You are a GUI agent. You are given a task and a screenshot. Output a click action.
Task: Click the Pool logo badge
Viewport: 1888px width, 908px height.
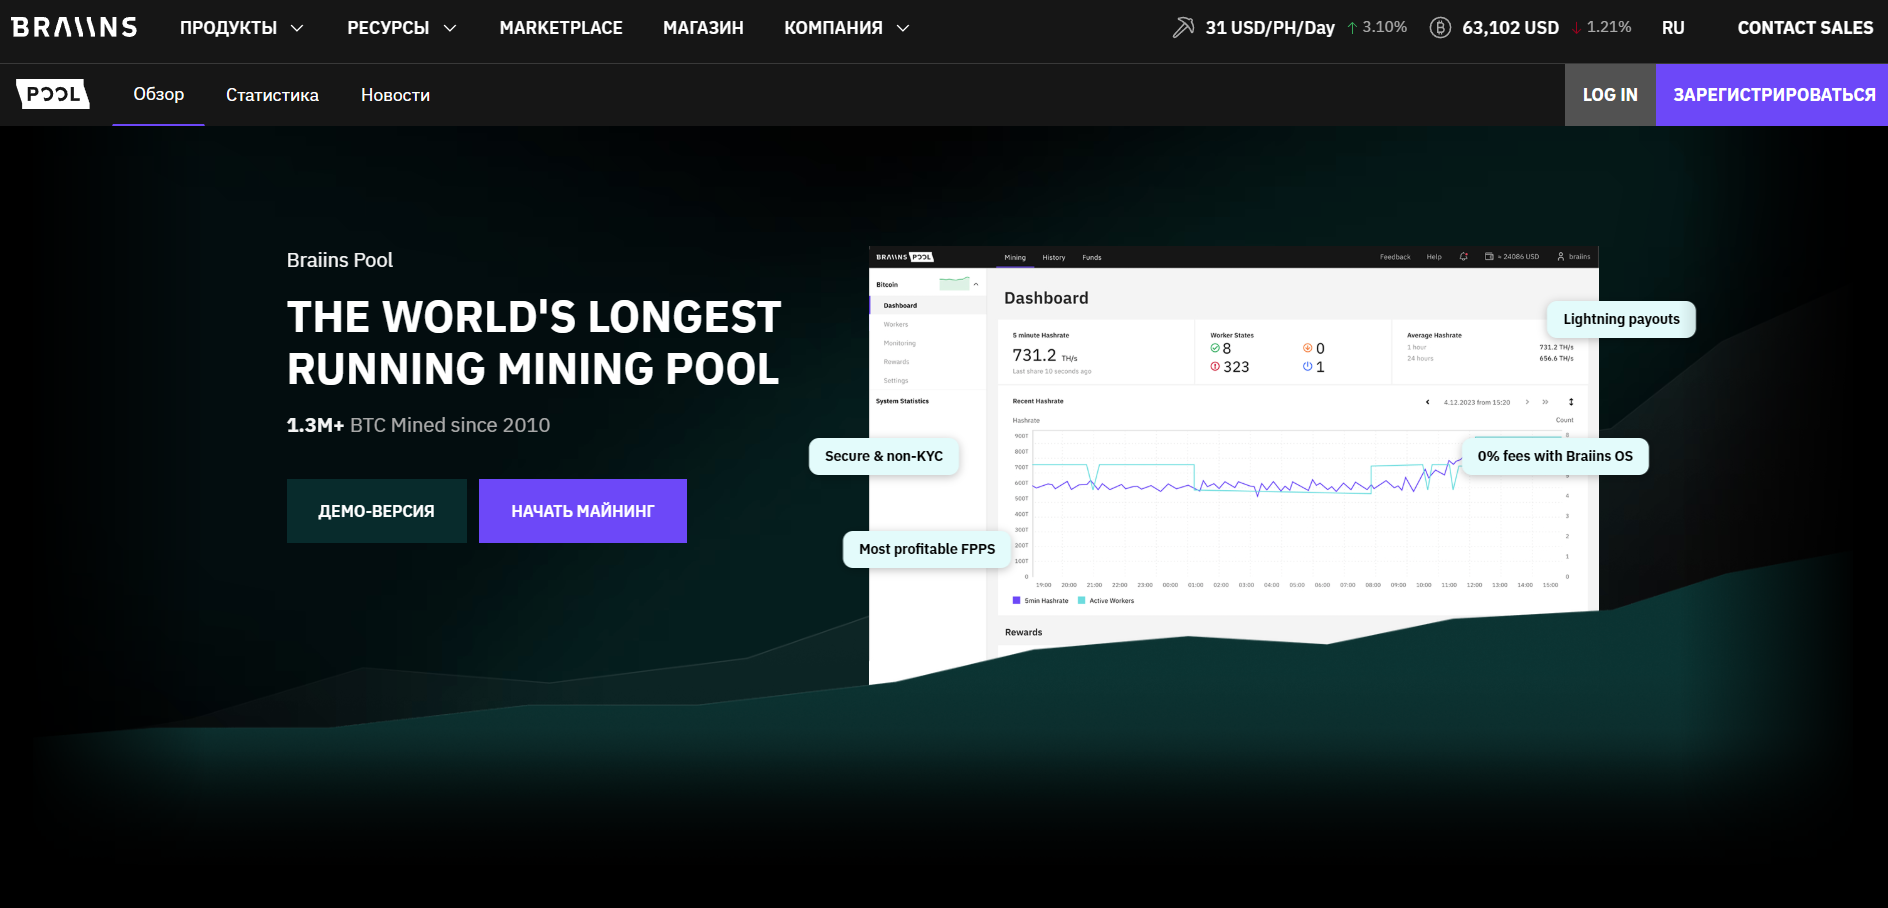(x=53, y=94)
